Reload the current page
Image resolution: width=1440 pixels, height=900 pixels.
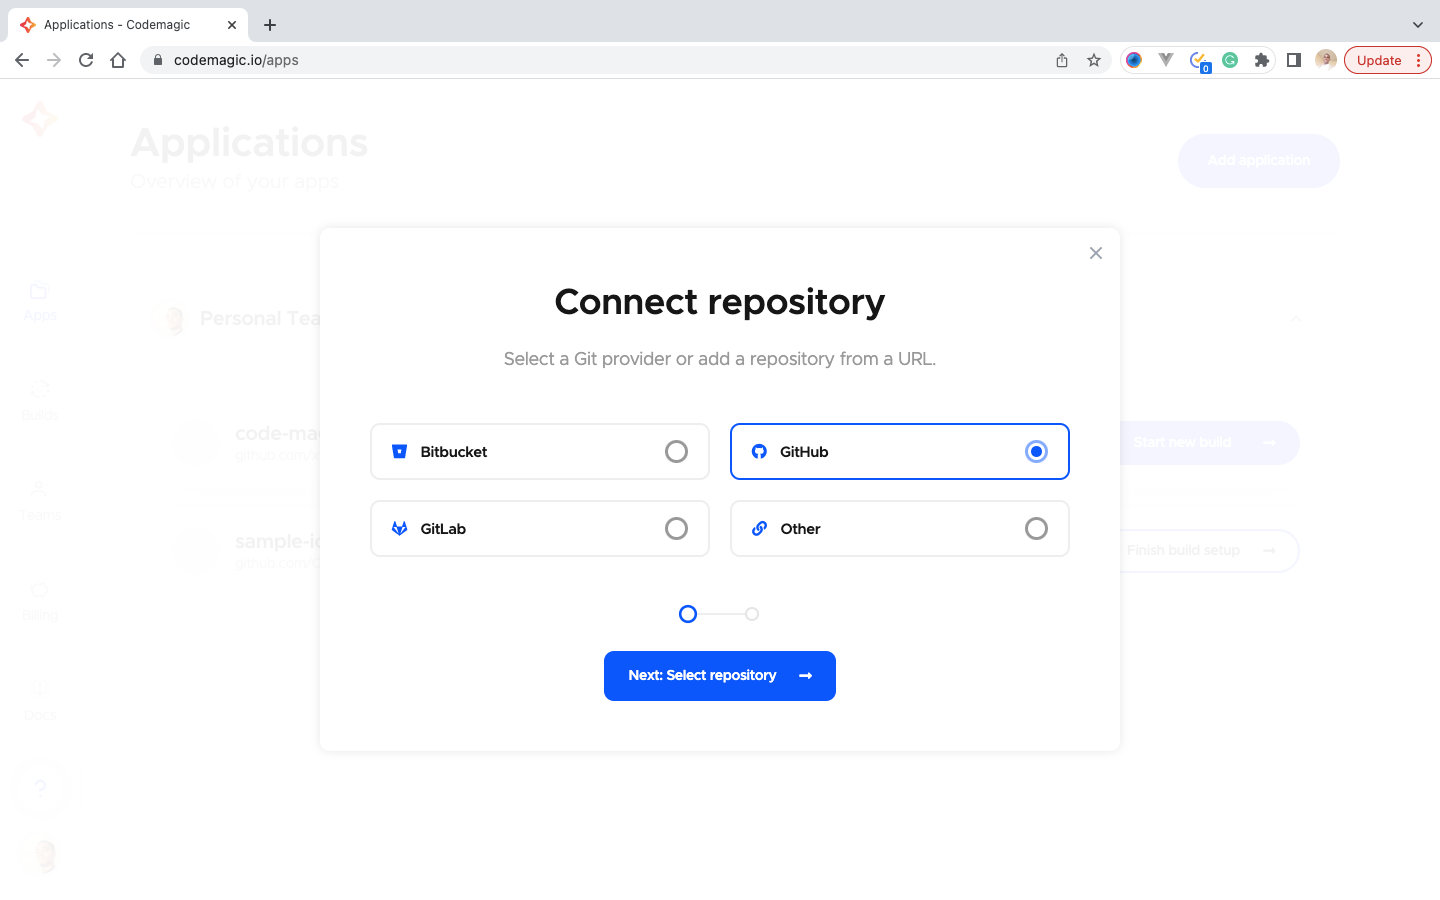tap(86, 60)
